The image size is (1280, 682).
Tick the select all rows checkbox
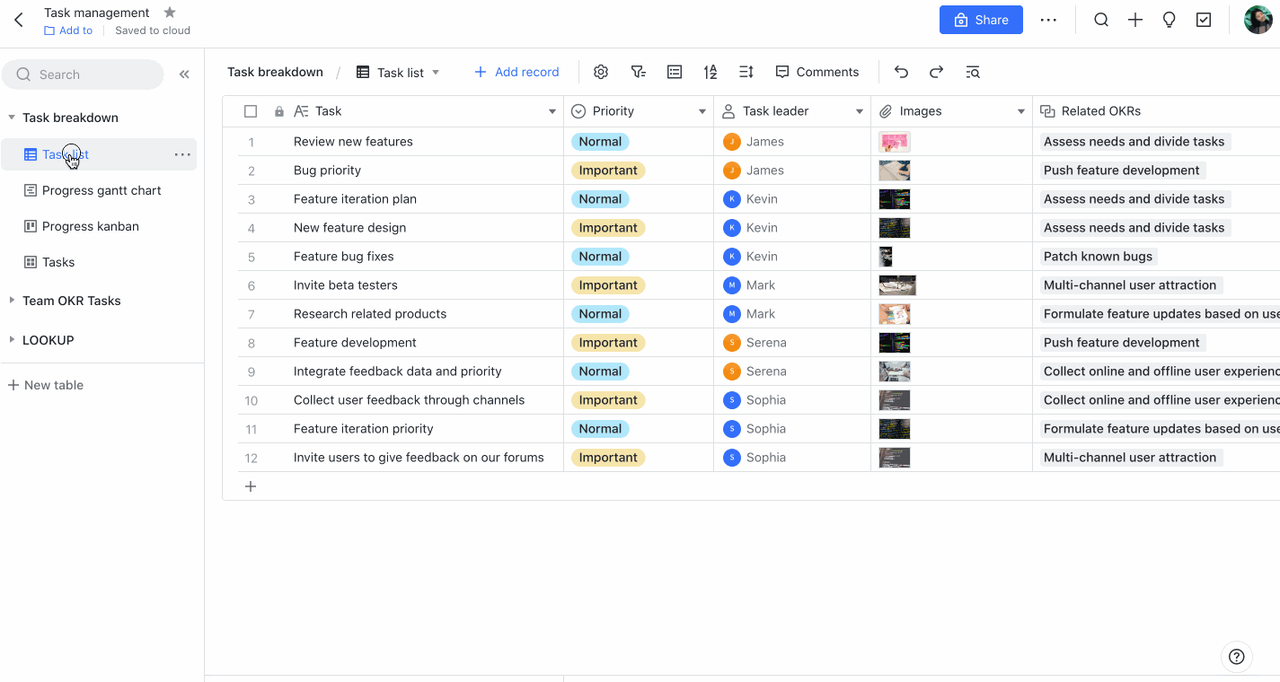coord(251,111)
